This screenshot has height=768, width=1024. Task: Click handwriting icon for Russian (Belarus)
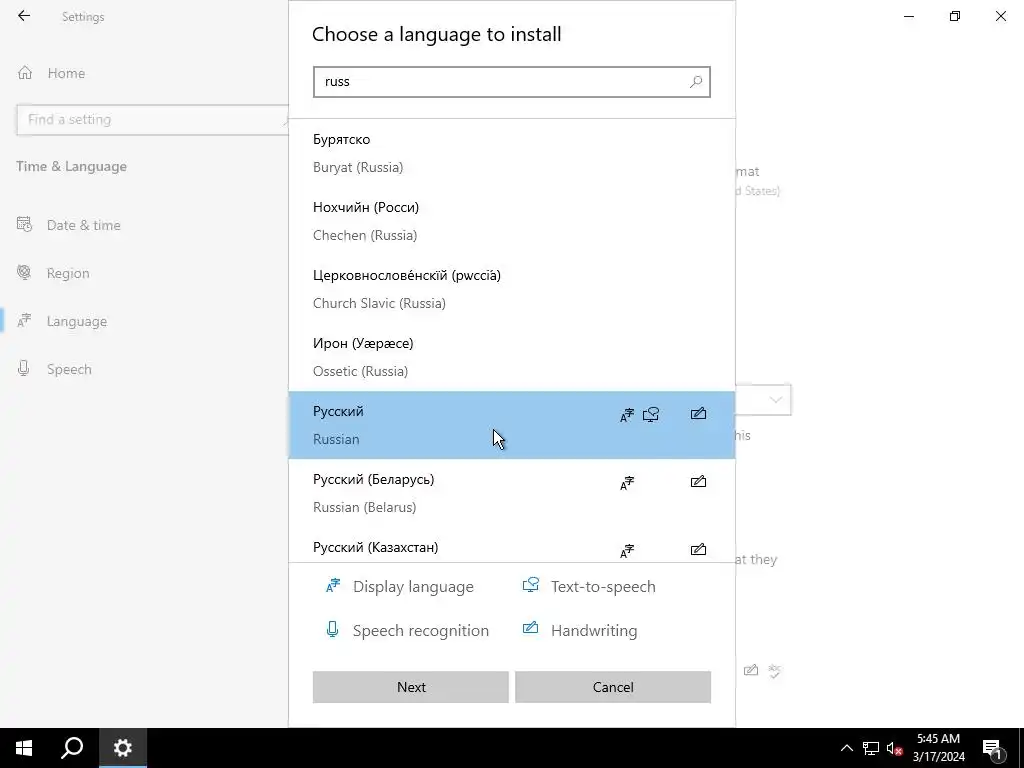pyautogui.click(x=698, y=481)
